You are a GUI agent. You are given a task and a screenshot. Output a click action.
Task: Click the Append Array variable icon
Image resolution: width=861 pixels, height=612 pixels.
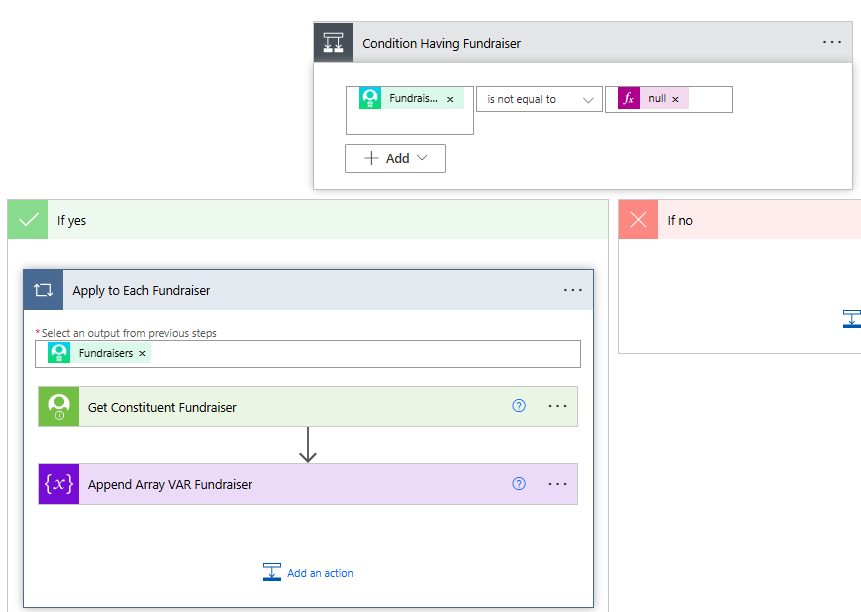pos(59,484)
